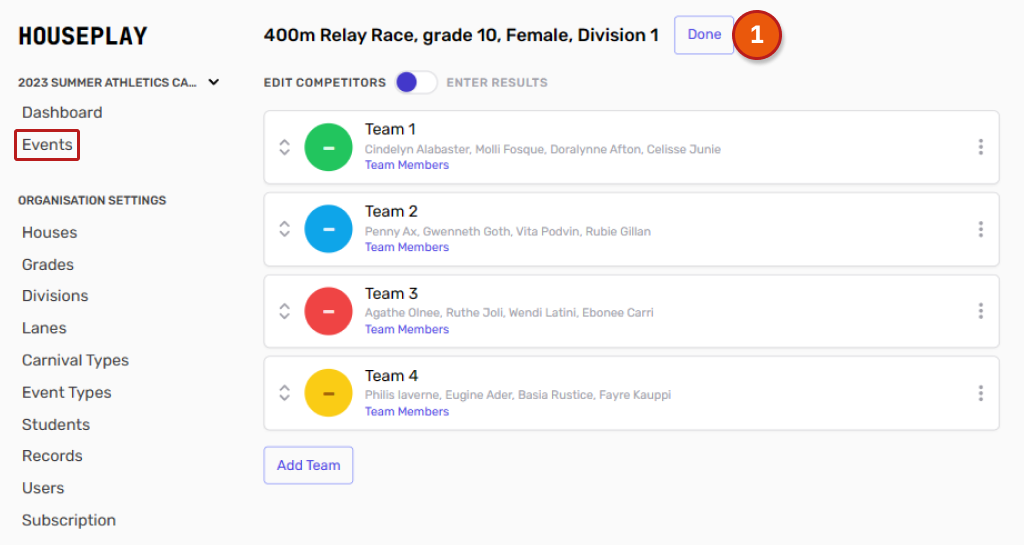Open Team Members link under Team 3
This screenshot has width=1024, height=545.
(x=406, y=329)
